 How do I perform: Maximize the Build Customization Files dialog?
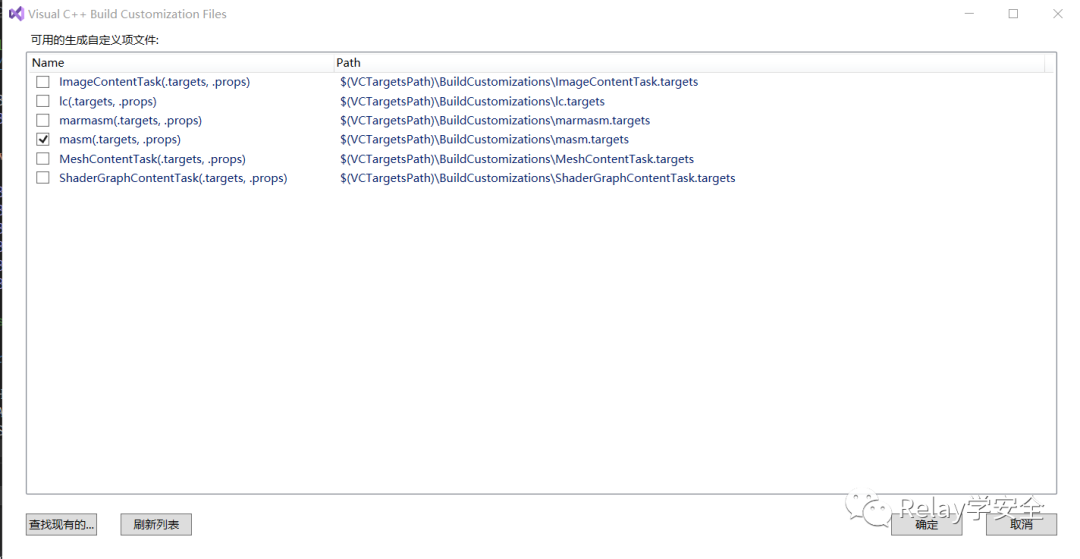[1013, 14]
